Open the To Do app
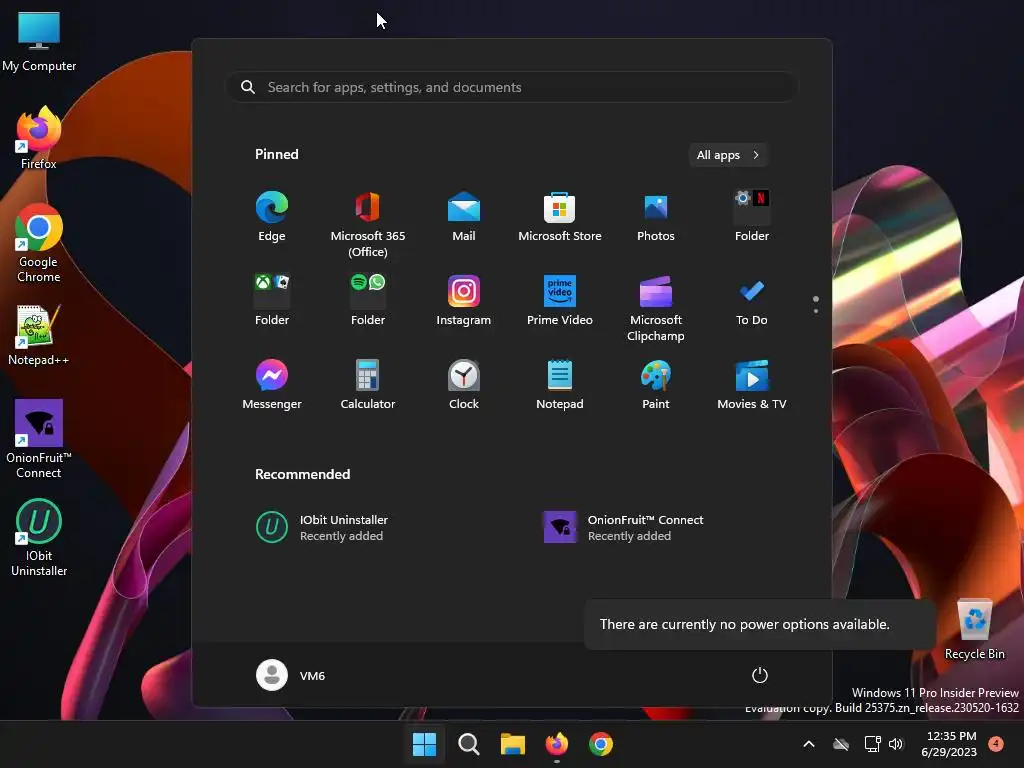Screen dimensions: 1024x768 click(752, 301)
